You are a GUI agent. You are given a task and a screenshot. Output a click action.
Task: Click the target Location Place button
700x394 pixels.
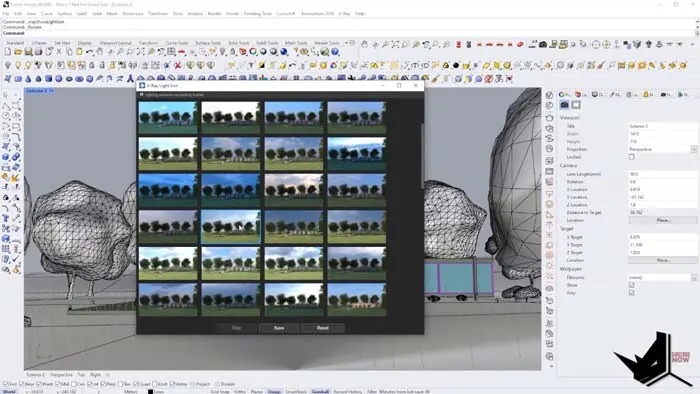[663, 260]
